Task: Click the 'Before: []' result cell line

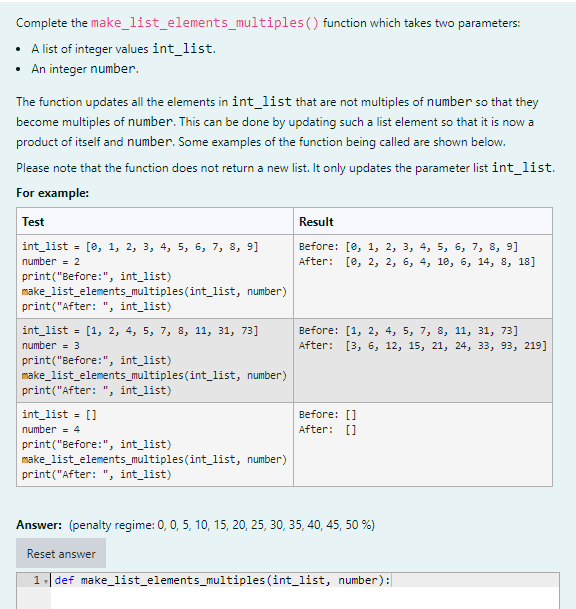Action: (x=327, y=414)
